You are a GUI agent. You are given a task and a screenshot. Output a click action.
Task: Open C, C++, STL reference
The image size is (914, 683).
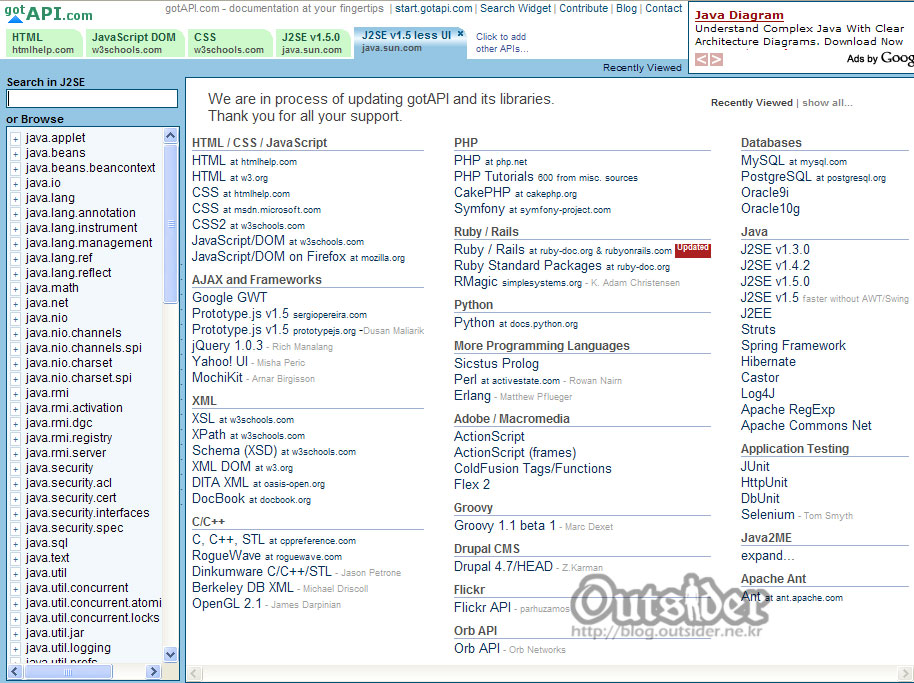274,540
